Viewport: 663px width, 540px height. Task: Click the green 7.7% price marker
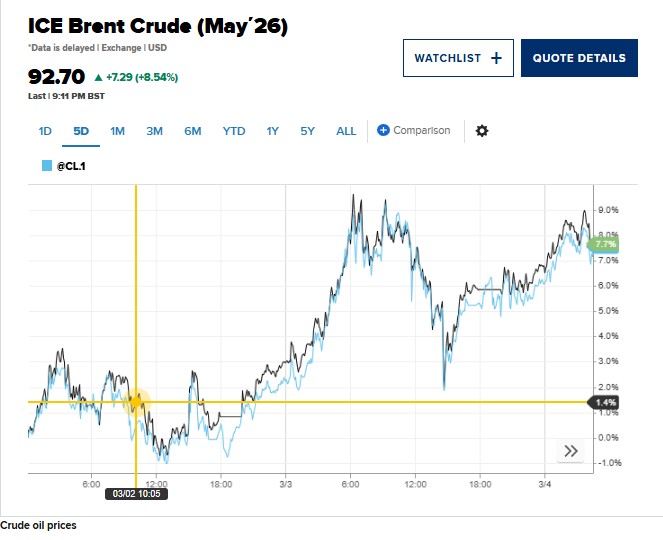pyautogui.click(x=605, y=244)
